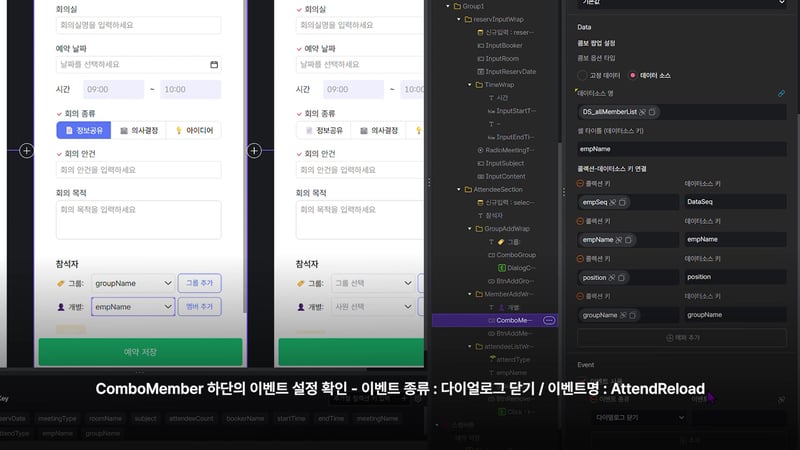Remove the groupName collection key mapping row
This screenshot has height=450, width=800.
coord(580,296)
